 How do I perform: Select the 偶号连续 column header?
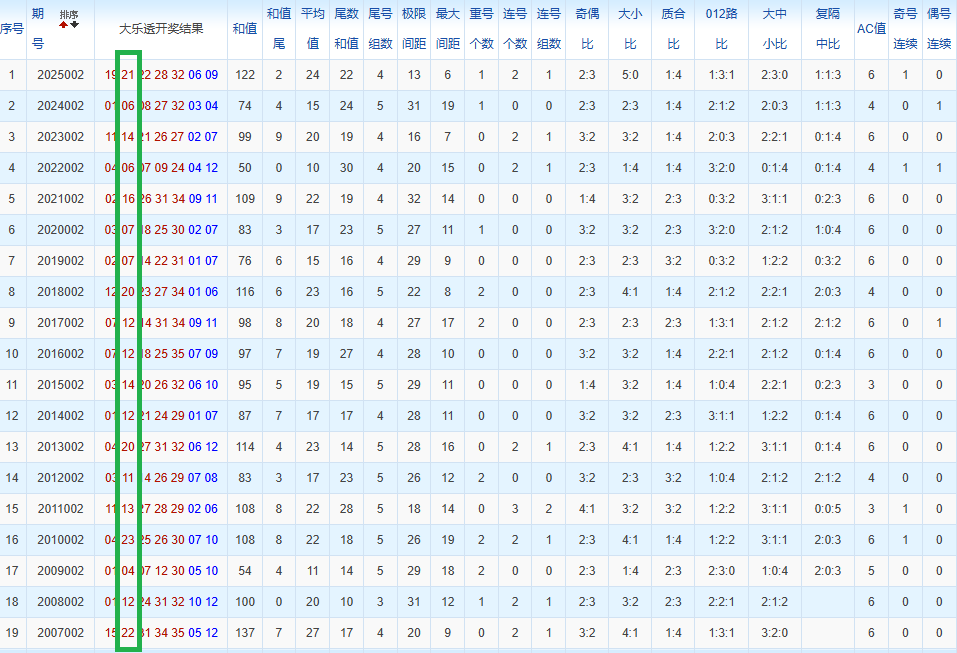(x=939, y=29)
